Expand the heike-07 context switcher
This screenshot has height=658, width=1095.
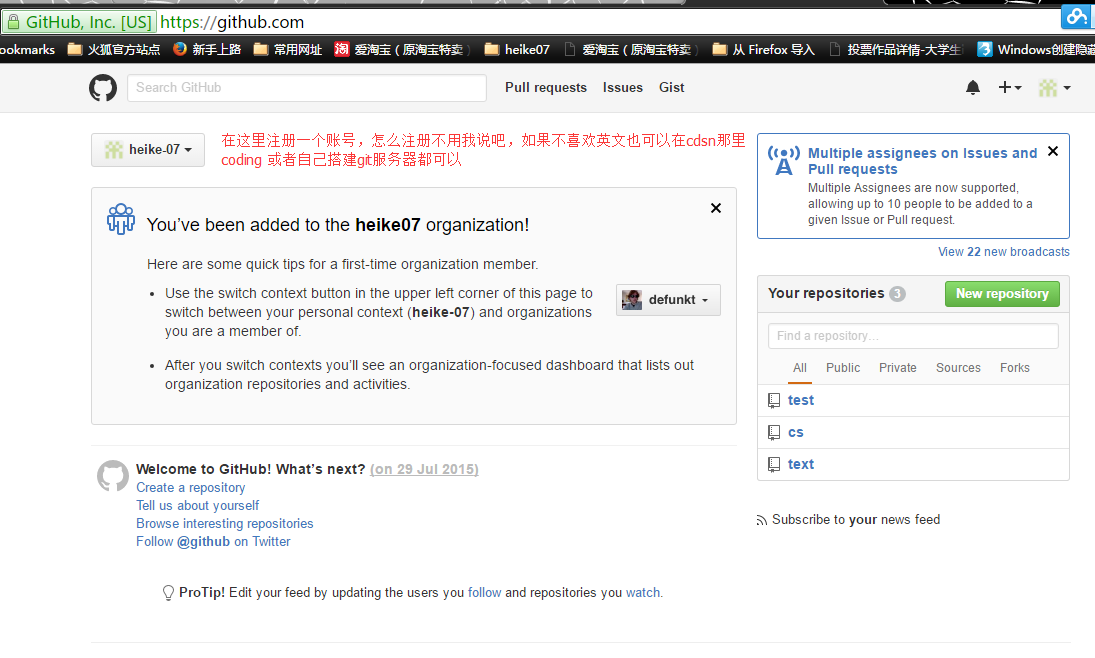click(x=148, y=149)
